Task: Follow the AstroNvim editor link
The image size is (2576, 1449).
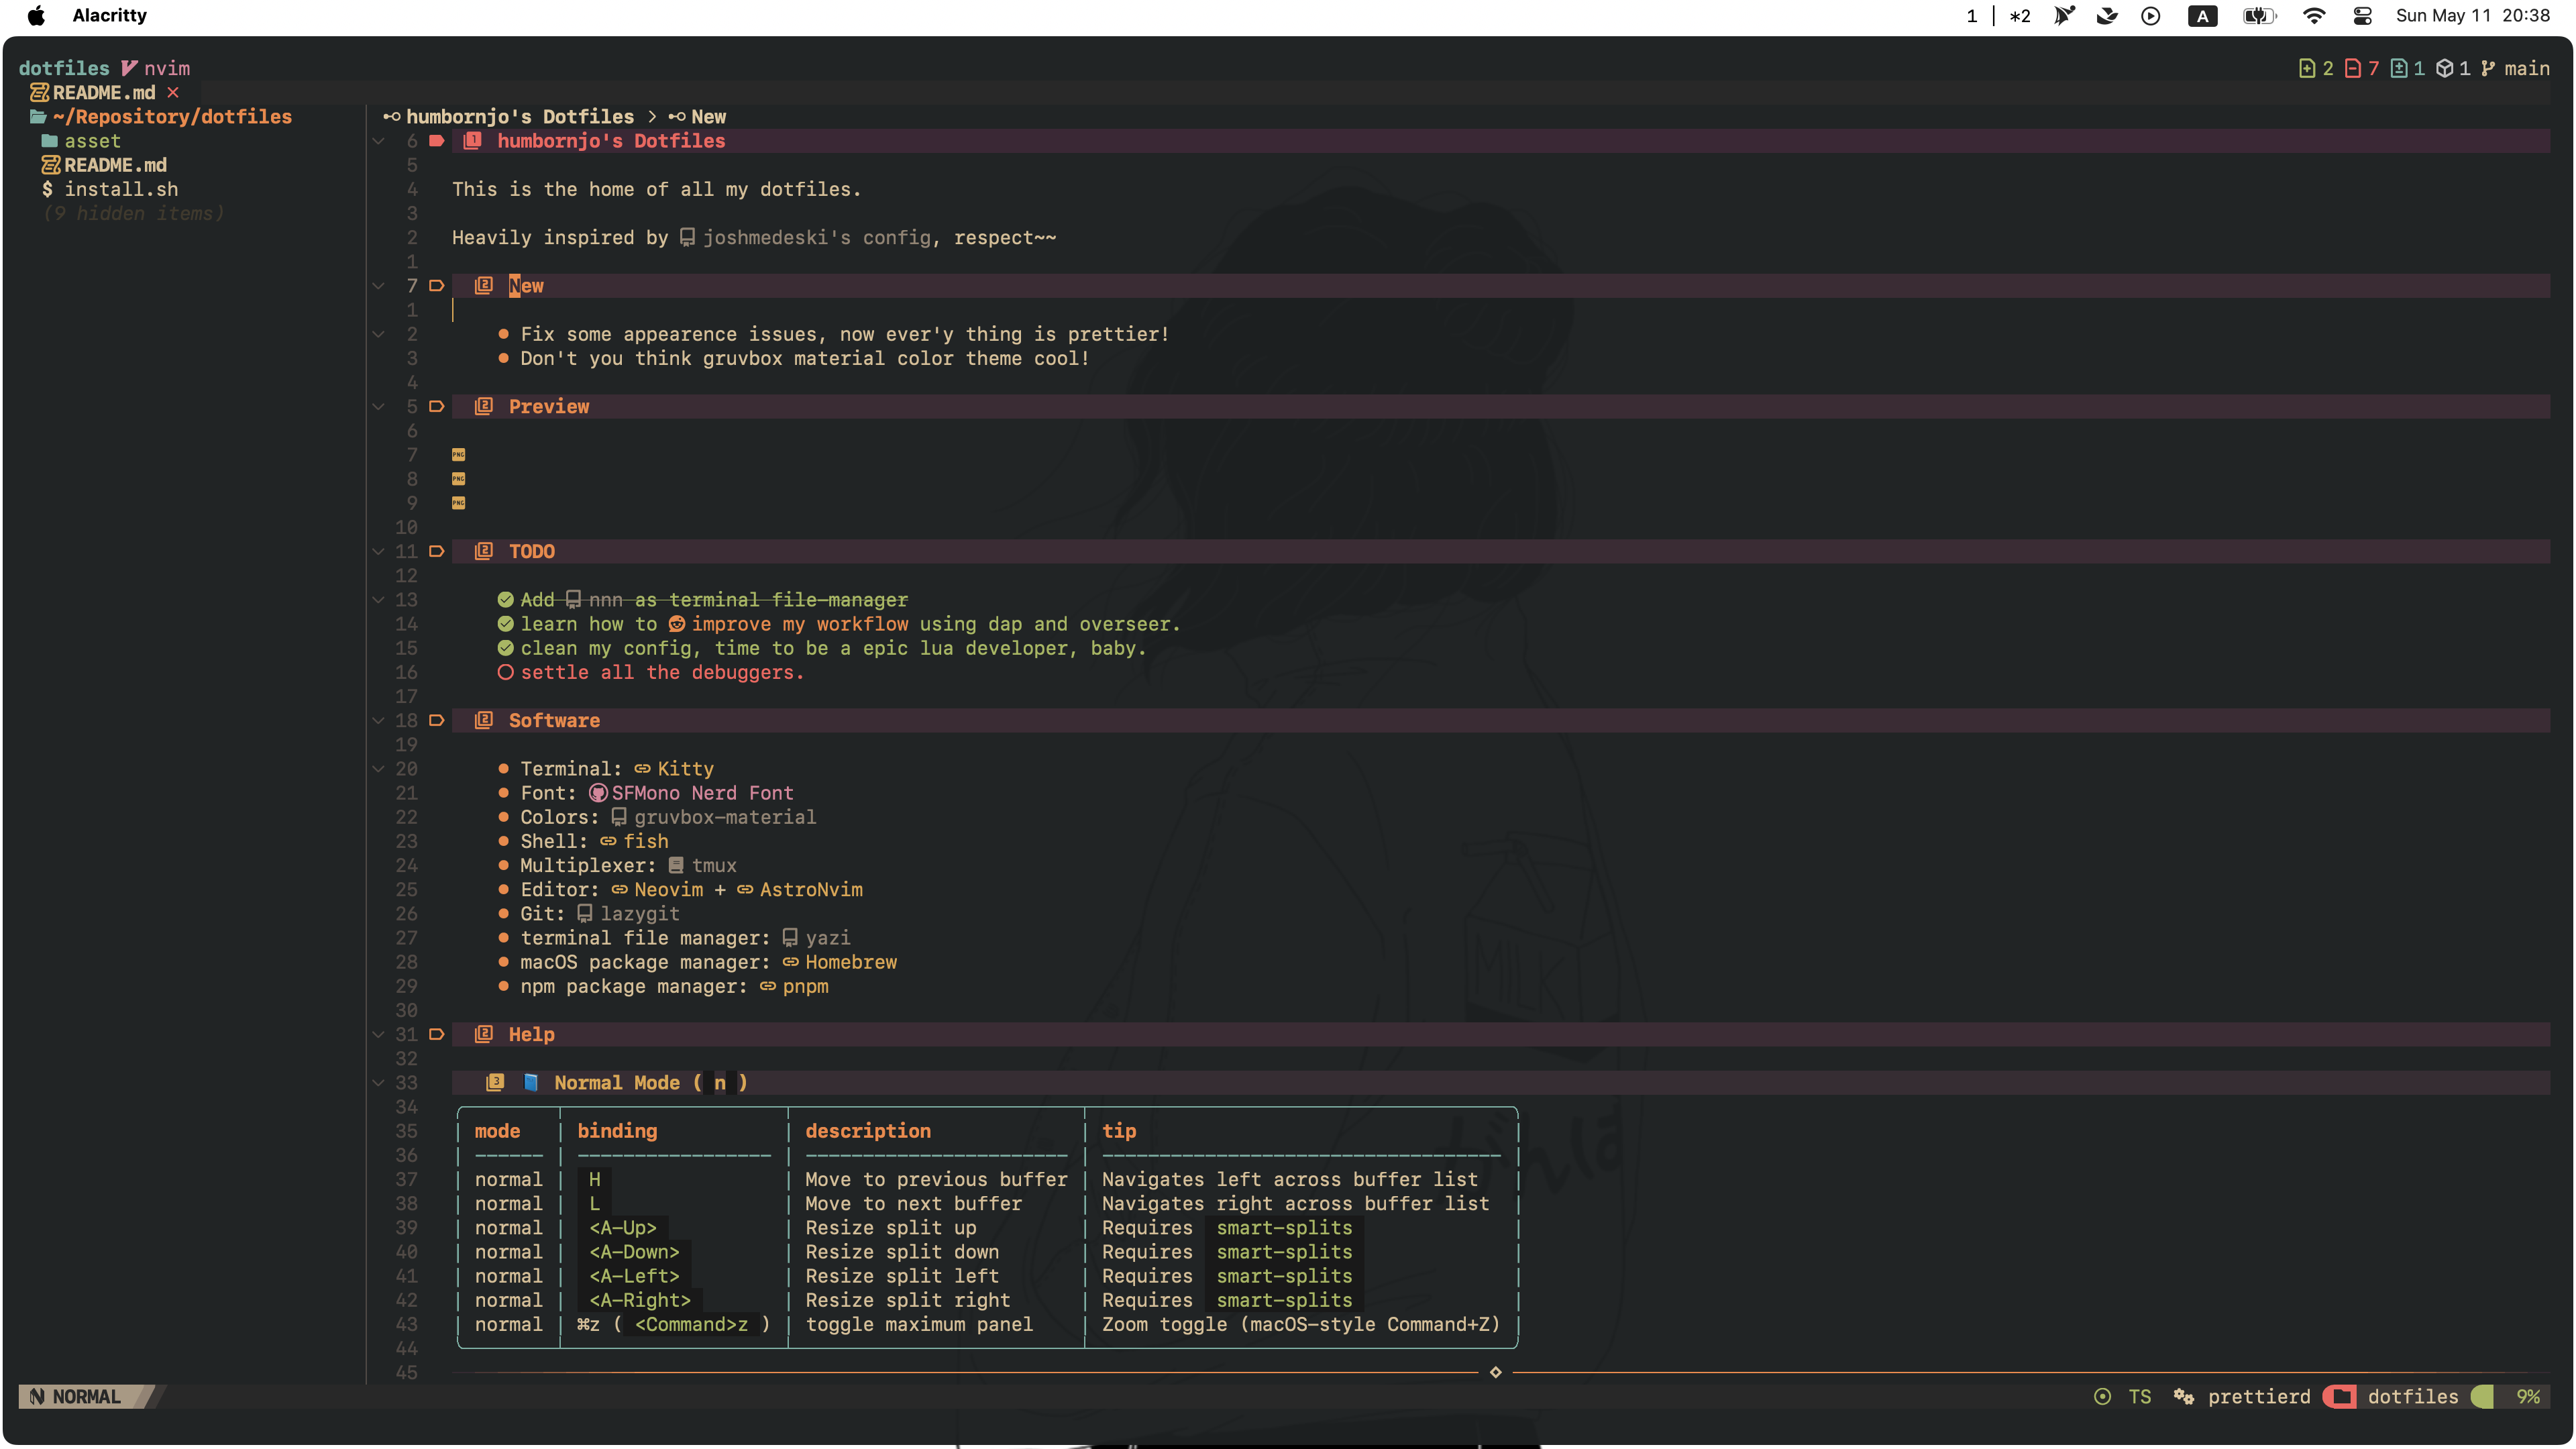Action: pos(810,889)
